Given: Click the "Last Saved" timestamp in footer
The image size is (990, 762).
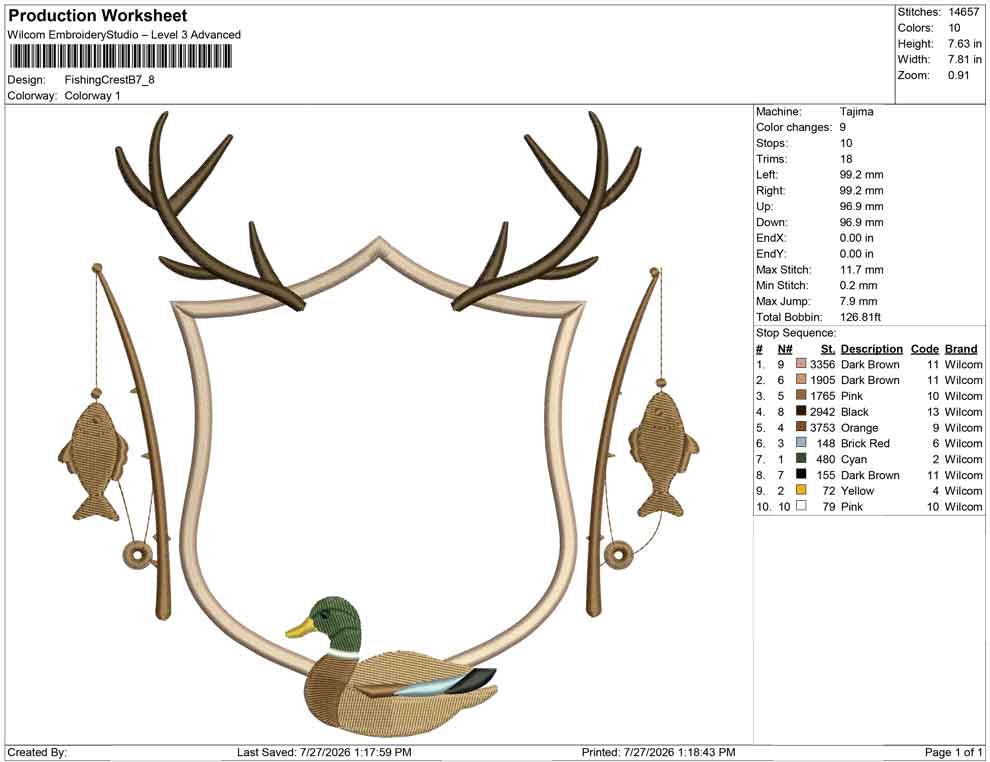Looking at the screenshot, I should (x=324, y=752).
